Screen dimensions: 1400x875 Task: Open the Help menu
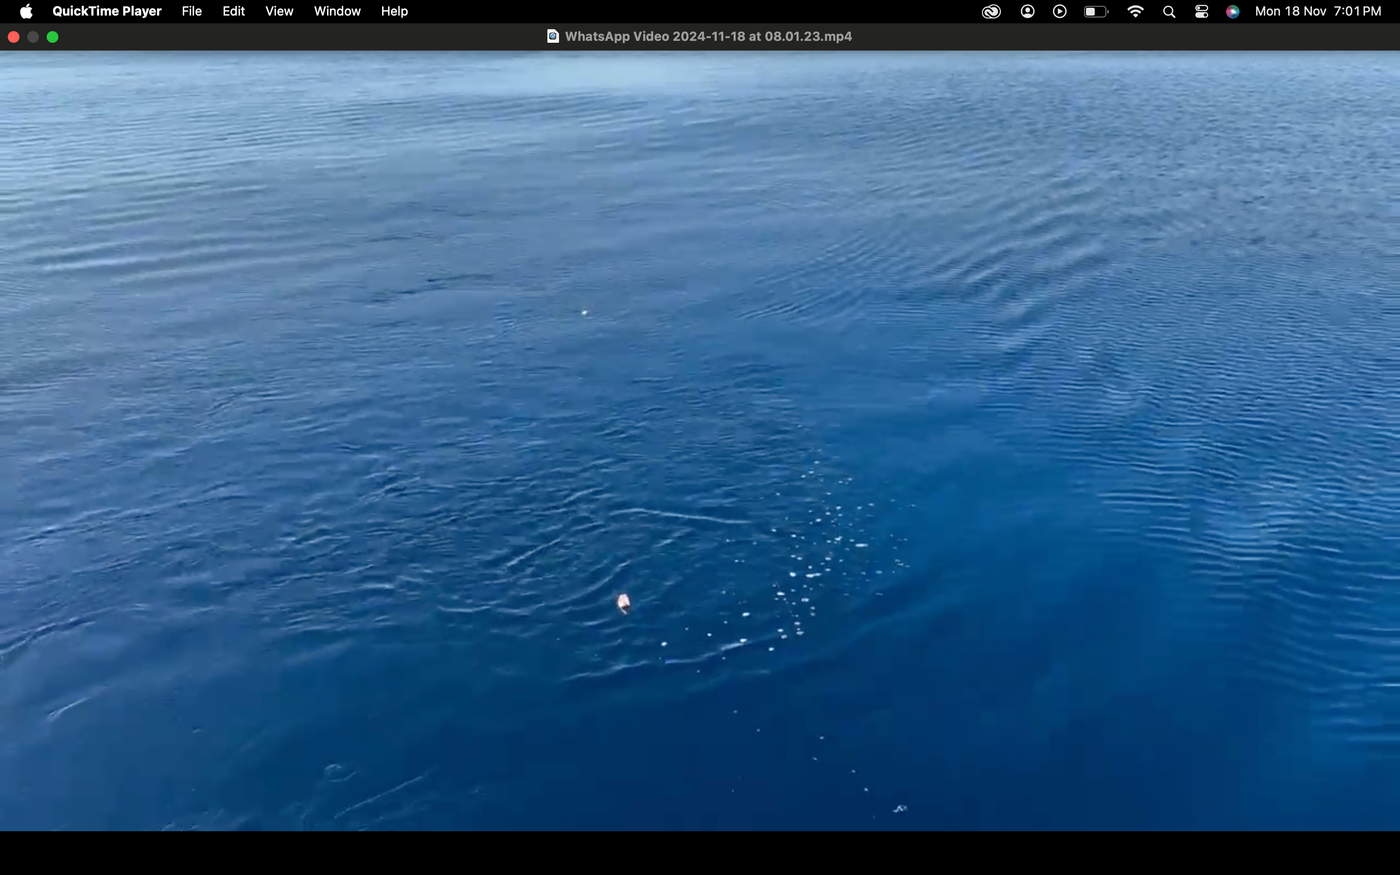[394, 11]
